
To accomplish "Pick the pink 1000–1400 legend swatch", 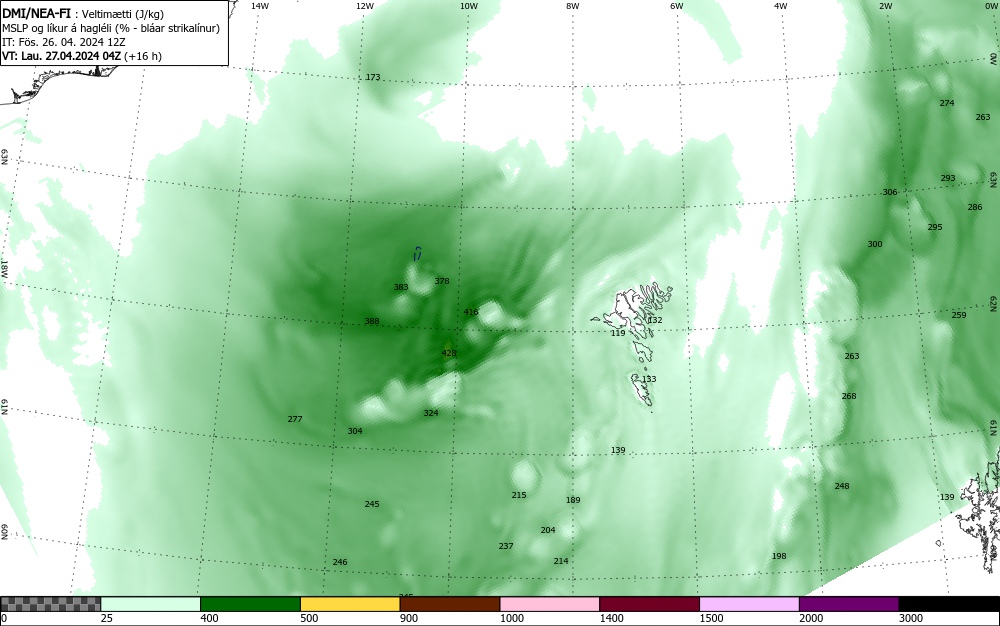I will [550, 604].
